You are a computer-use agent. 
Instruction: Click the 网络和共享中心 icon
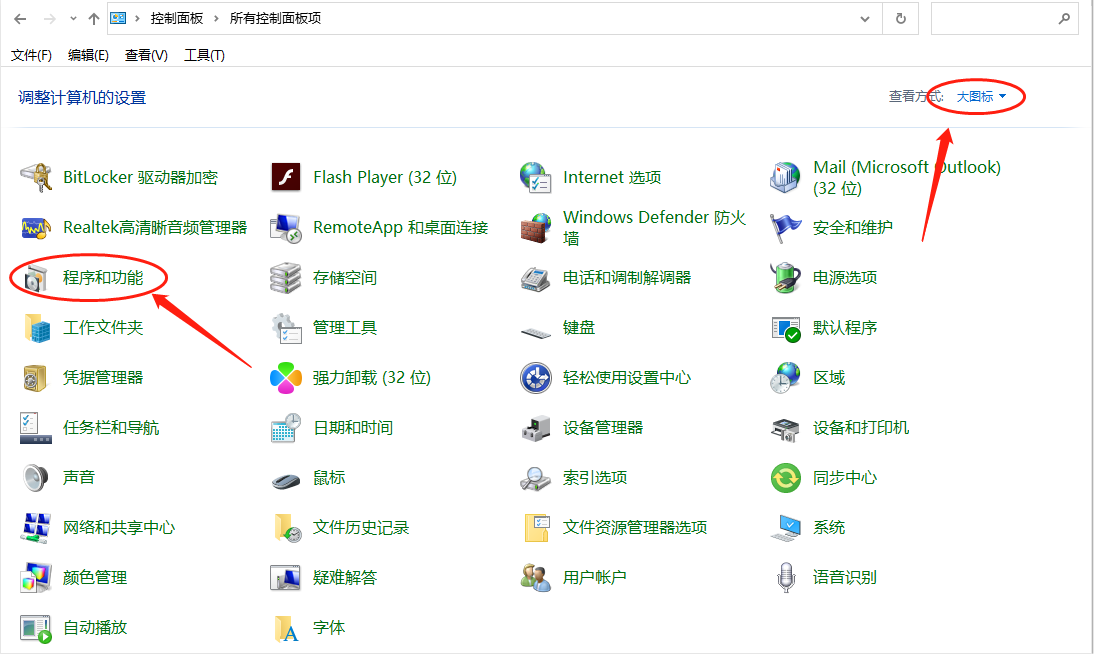point(36,528)
